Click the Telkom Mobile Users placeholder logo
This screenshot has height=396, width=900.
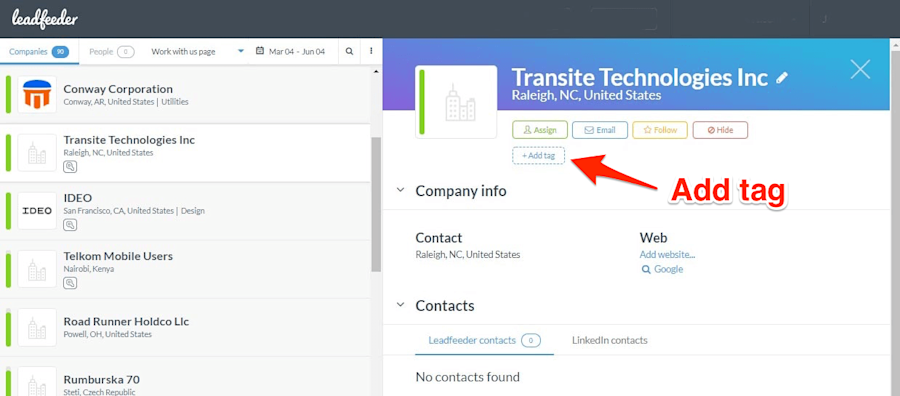coord(37,269)
